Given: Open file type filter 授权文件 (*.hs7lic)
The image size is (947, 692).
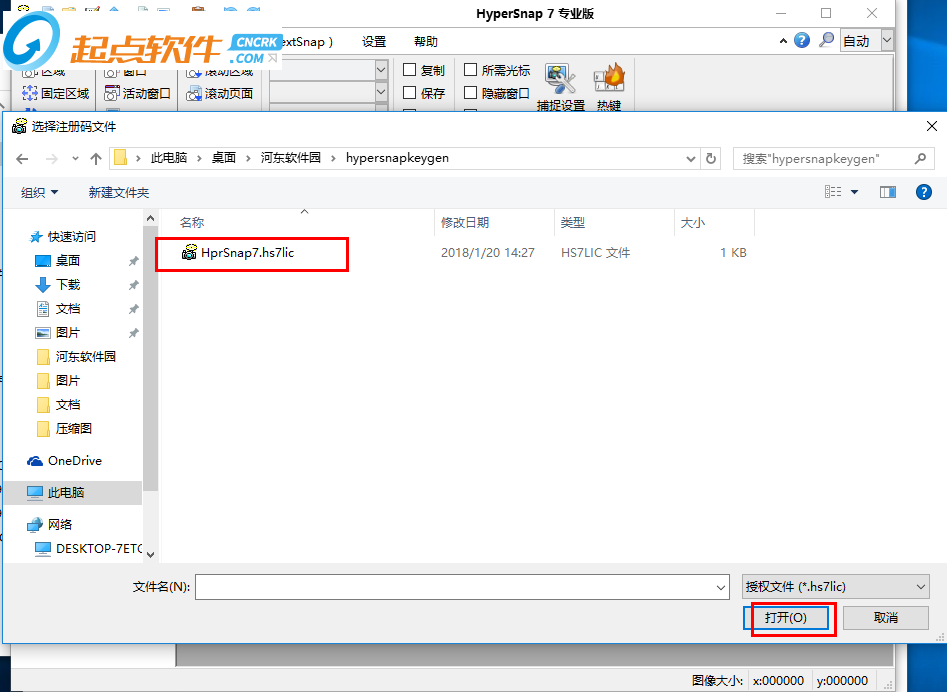Looking at the screenshot, I should (835, 587).
